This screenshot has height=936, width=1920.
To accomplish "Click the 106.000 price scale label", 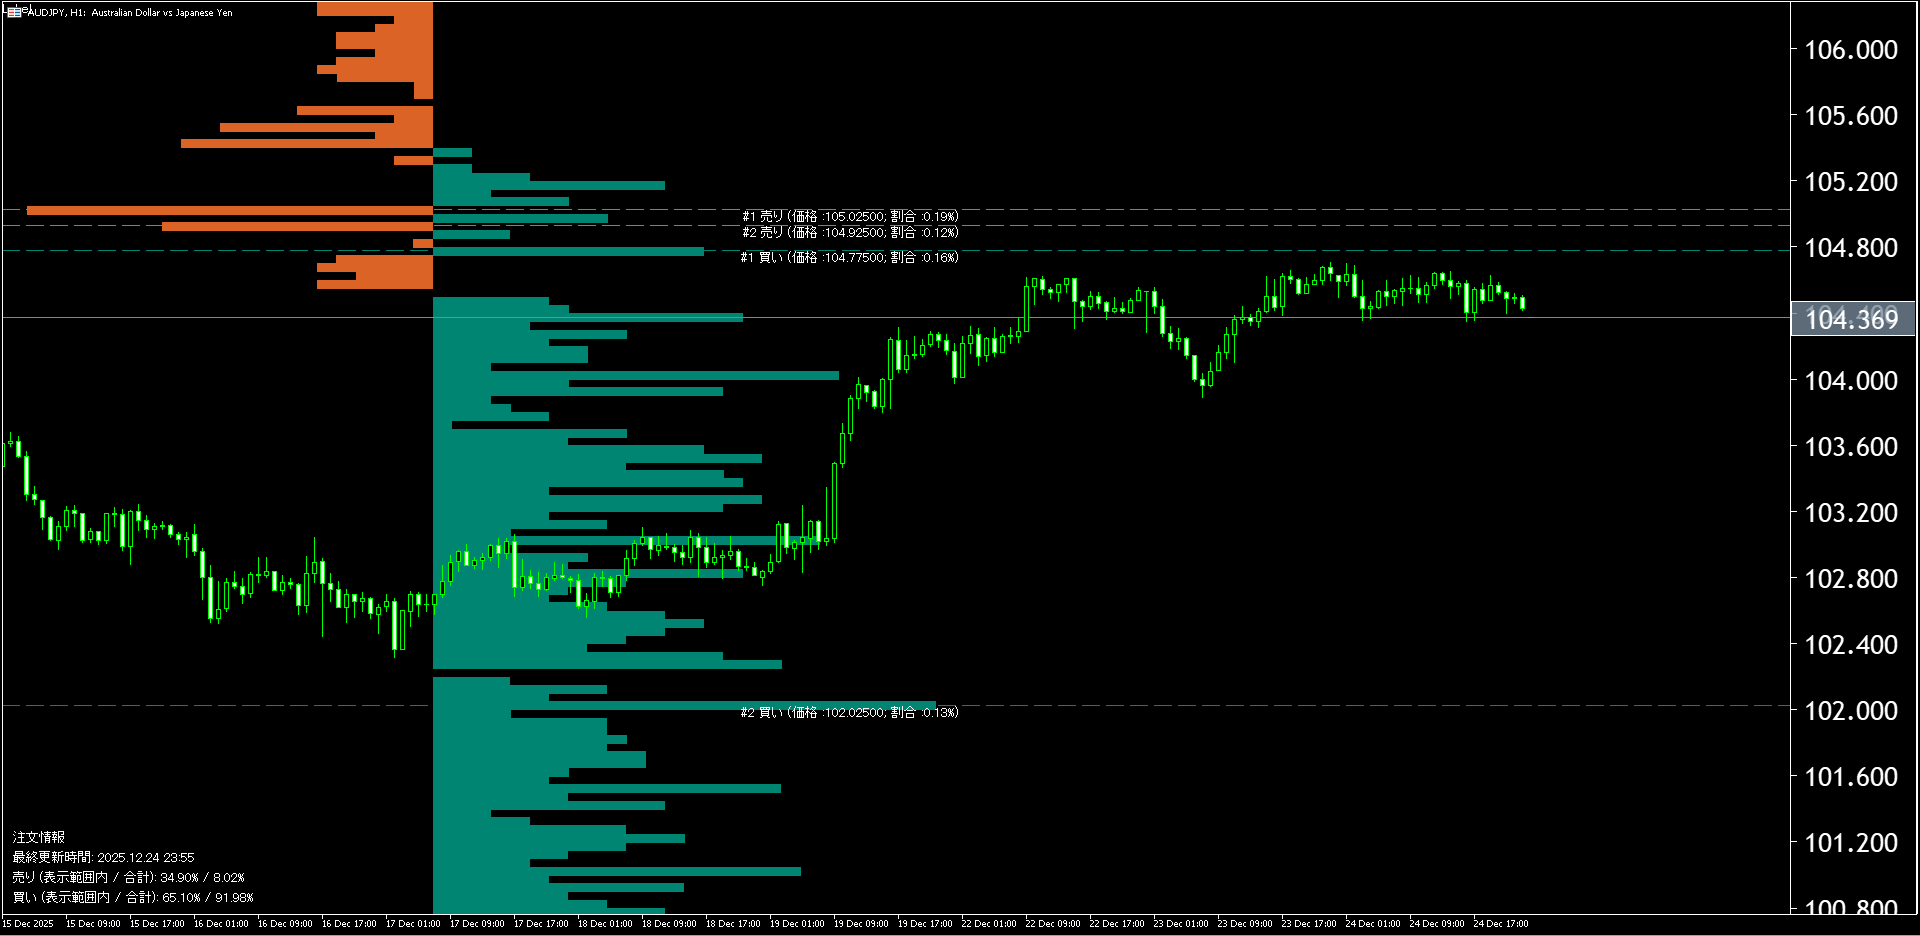I will [x=1851, y=50].
